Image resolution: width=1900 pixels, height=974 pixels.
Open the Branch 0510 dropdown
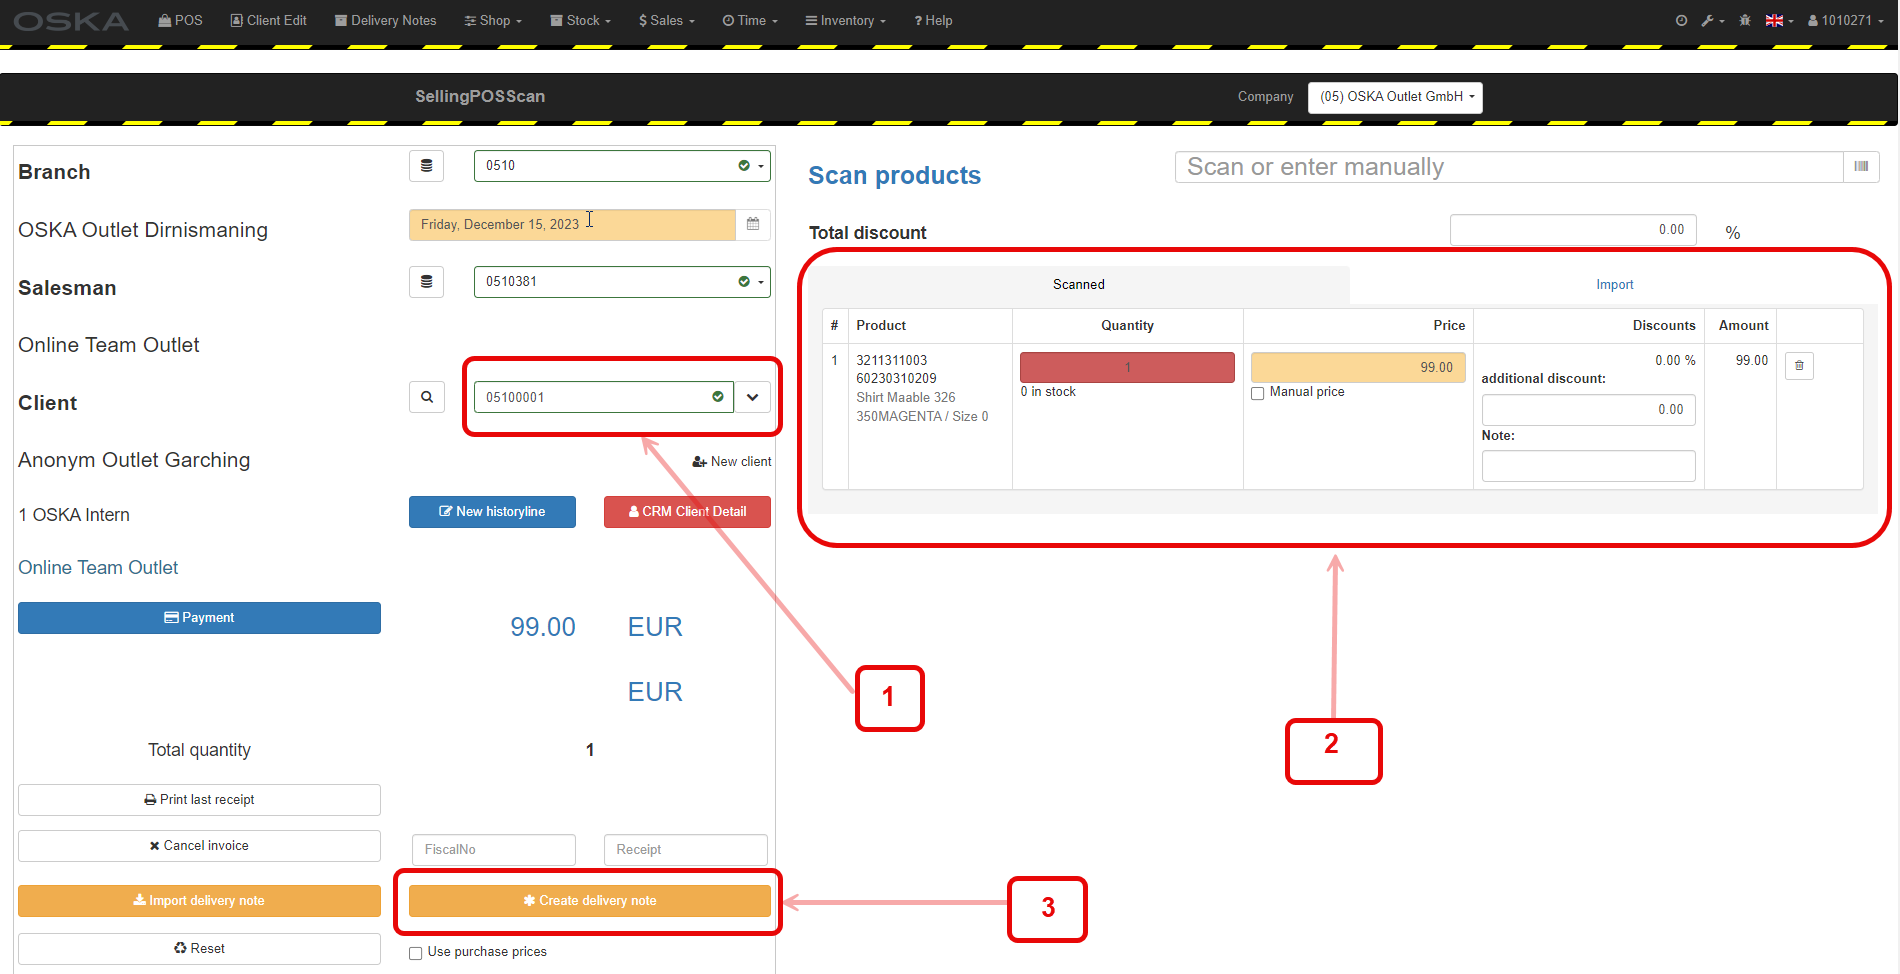click(x=622, y=166)
